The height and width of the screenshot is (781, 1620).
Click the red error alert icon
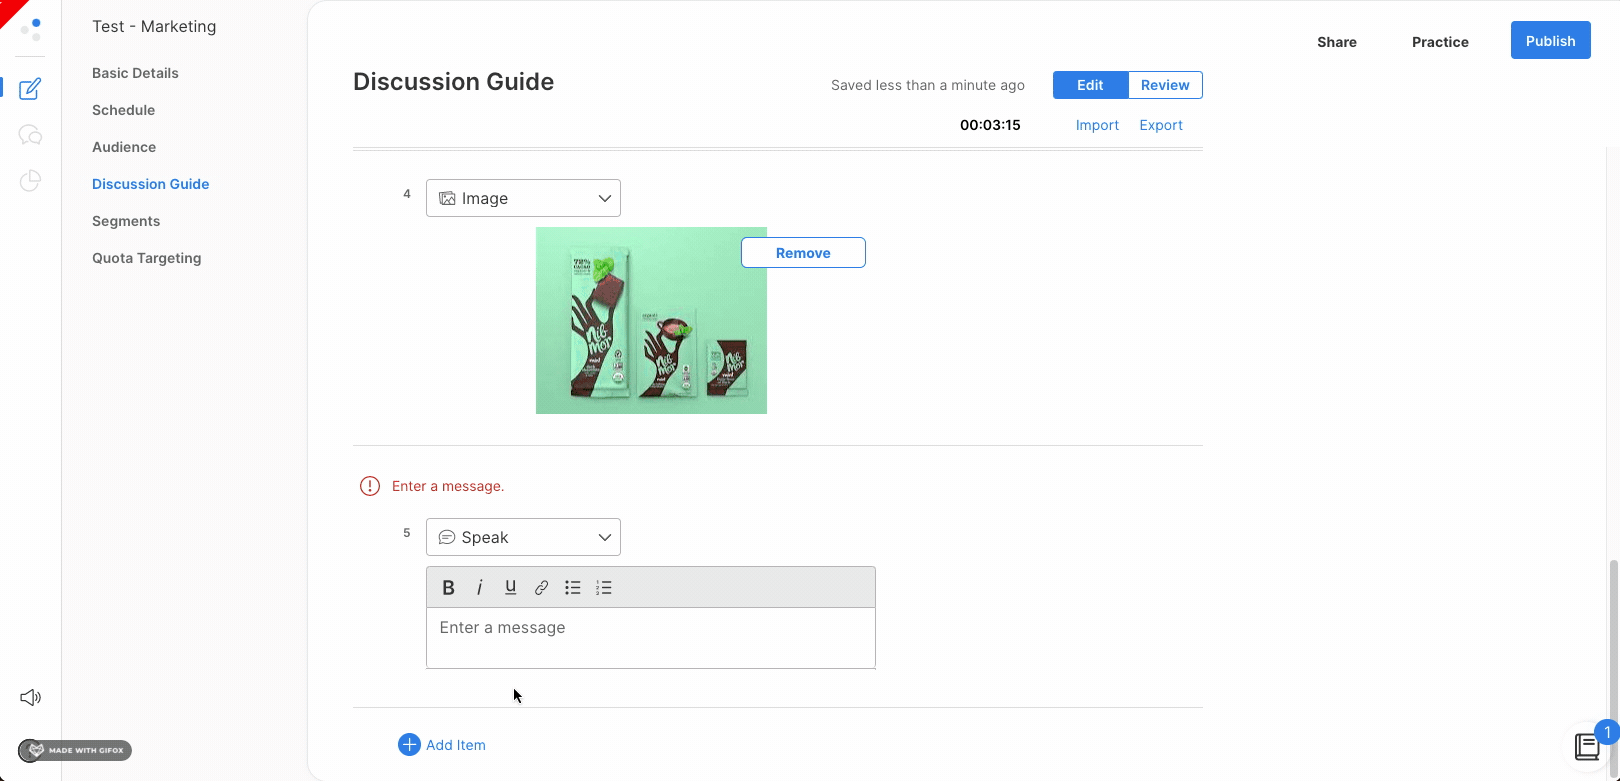click(370, 486)
